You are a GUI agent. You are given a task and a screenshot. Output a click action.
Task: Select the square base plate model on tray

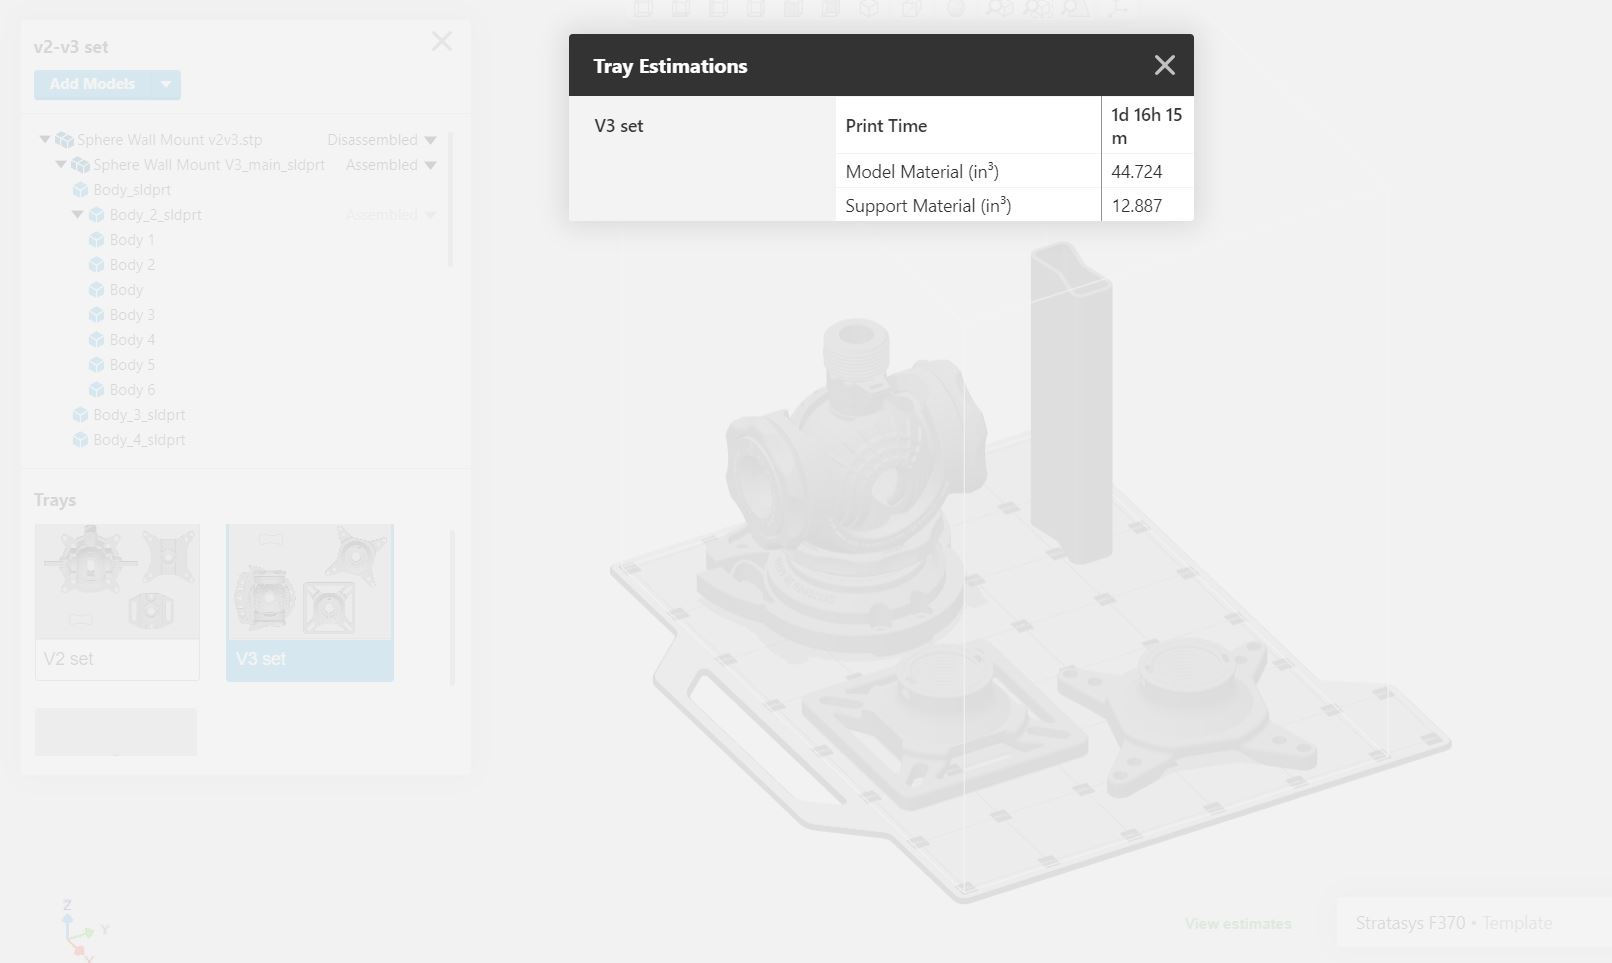pos(945,725)
